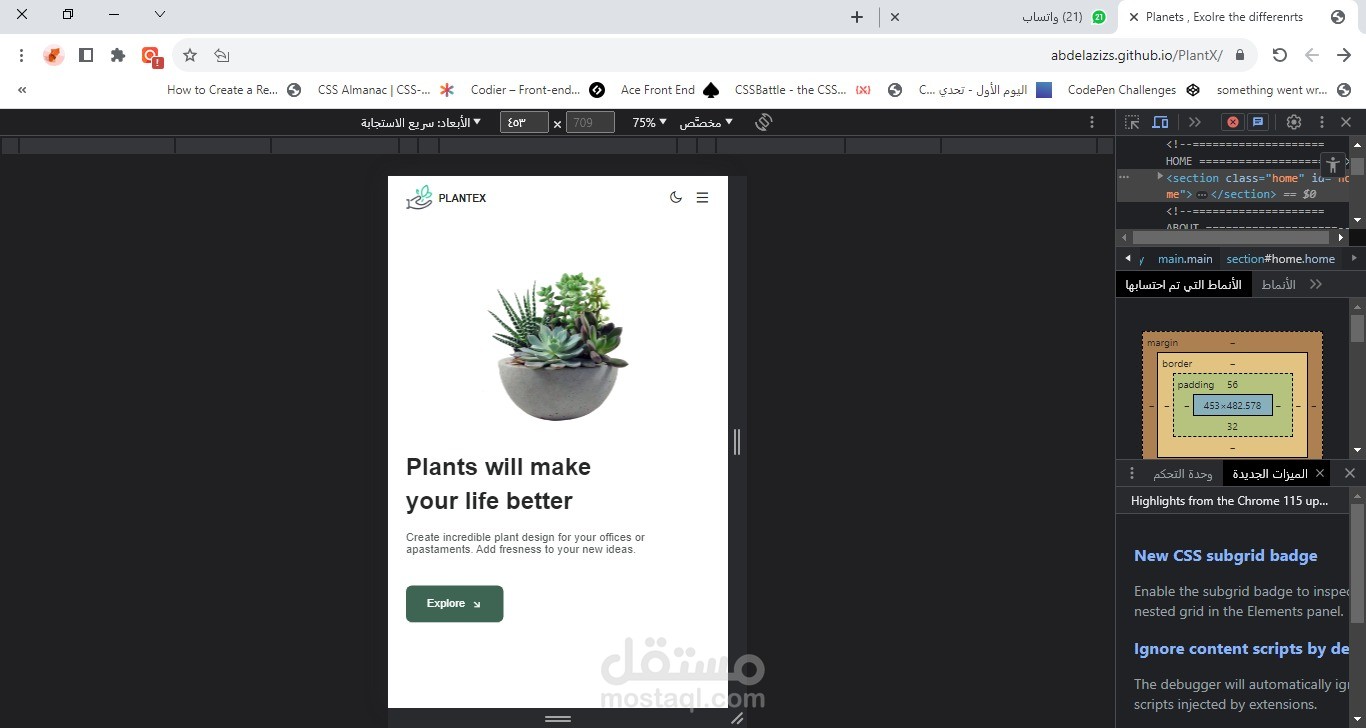Toggle dark mode with the moon icon

[676, 197]
